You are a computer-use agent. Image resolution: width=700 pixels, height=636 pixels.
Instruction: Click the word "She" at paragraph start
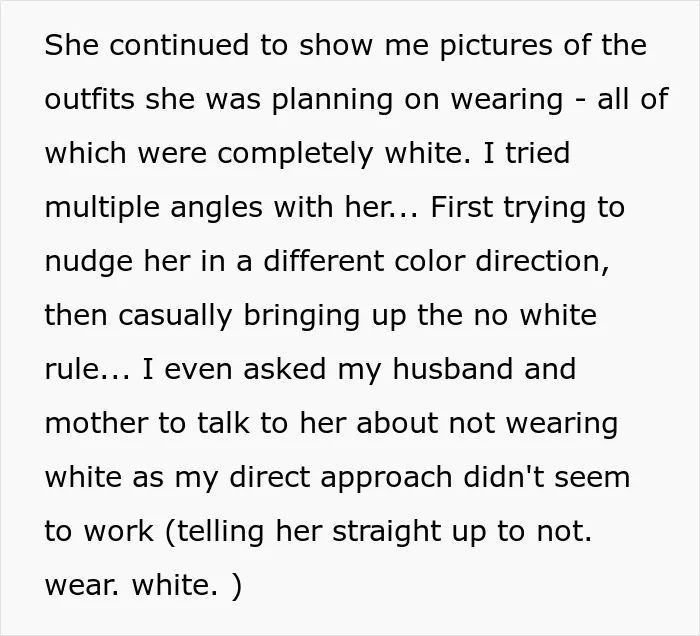(71, 45)
